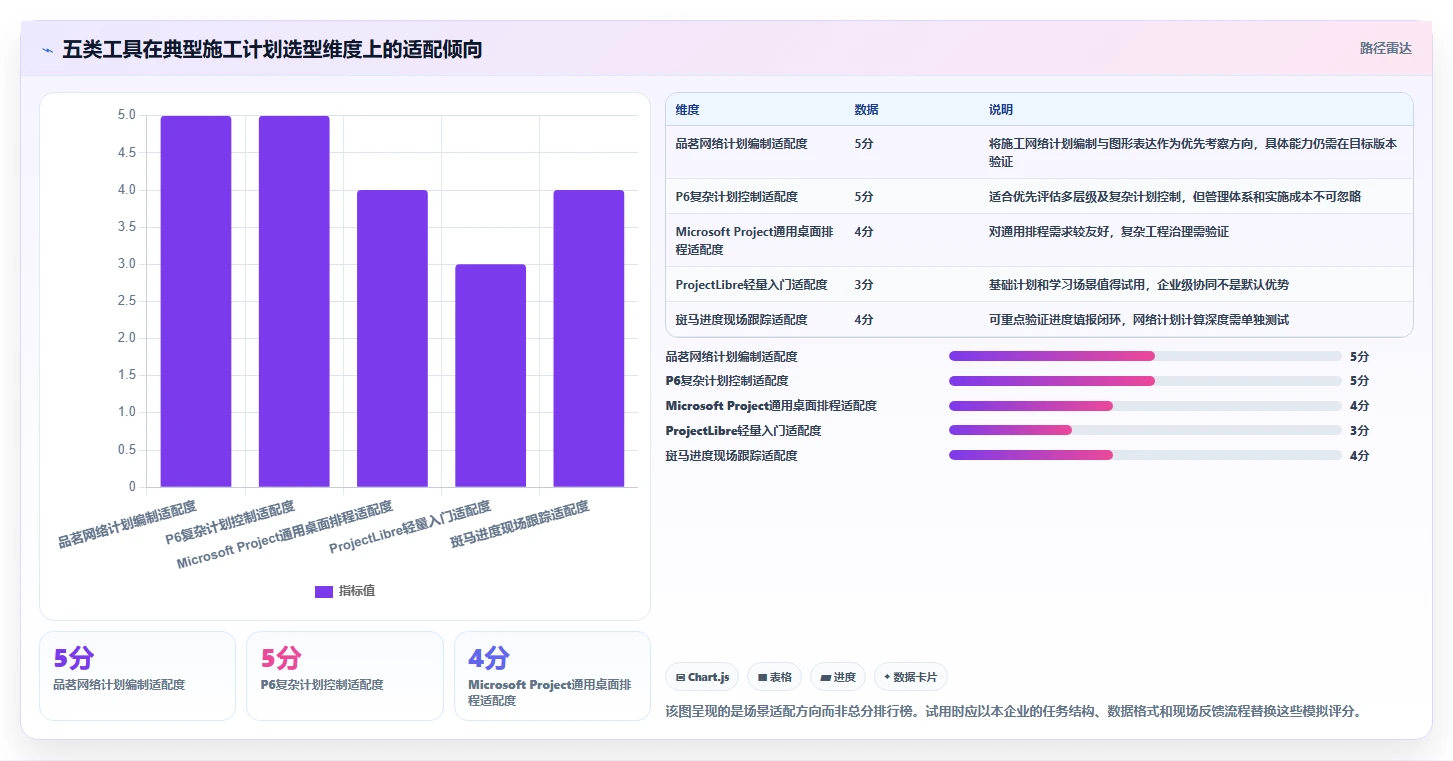The image size is (1453, 761).
Task: Open the 4分 Microsoft Project data card
Action: click(x=552, y=675)
